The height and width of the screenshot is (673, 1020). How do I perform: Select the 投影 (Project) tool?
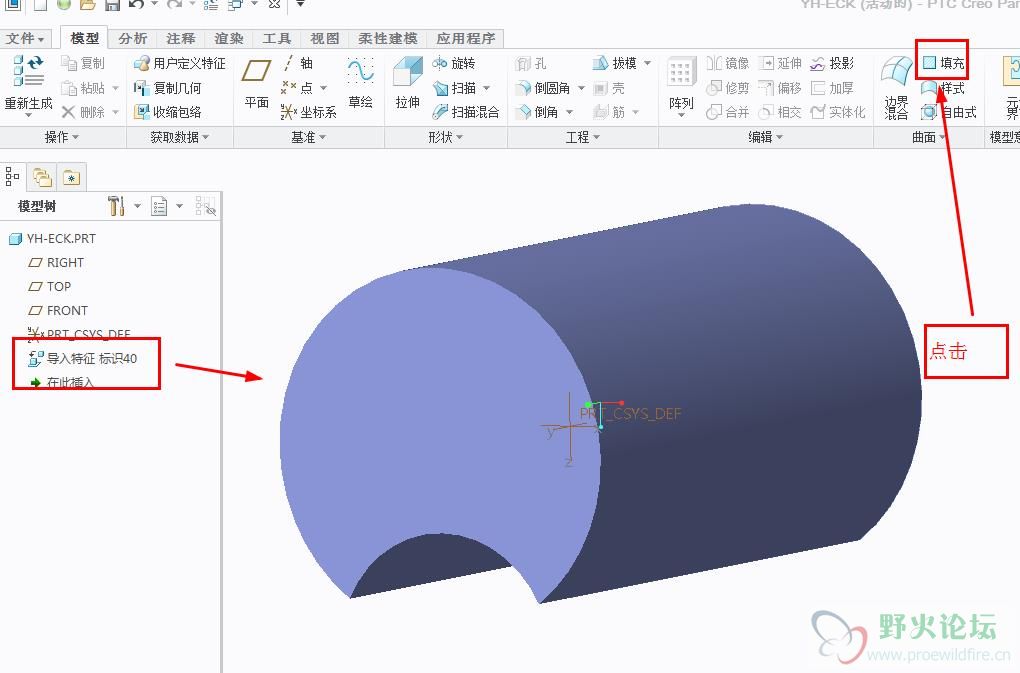833,63
